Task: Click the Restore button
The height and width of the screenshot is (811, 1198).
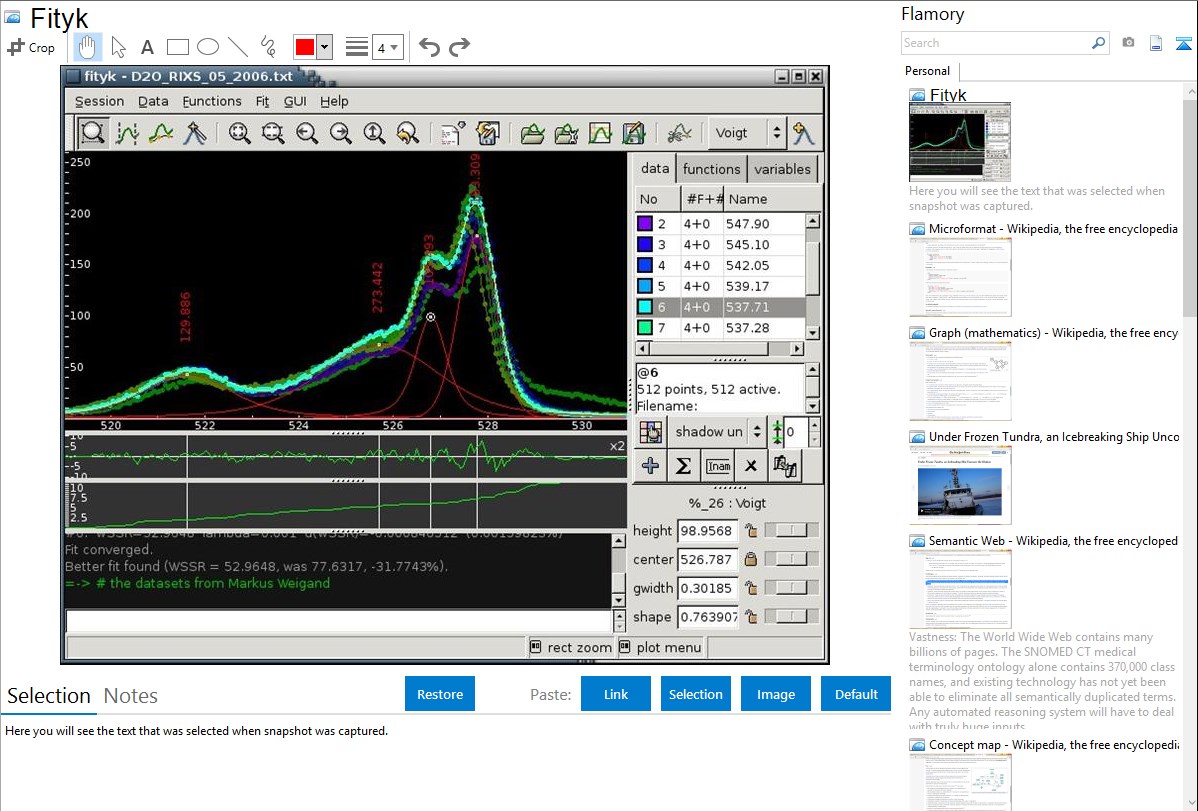Action: 440,694
